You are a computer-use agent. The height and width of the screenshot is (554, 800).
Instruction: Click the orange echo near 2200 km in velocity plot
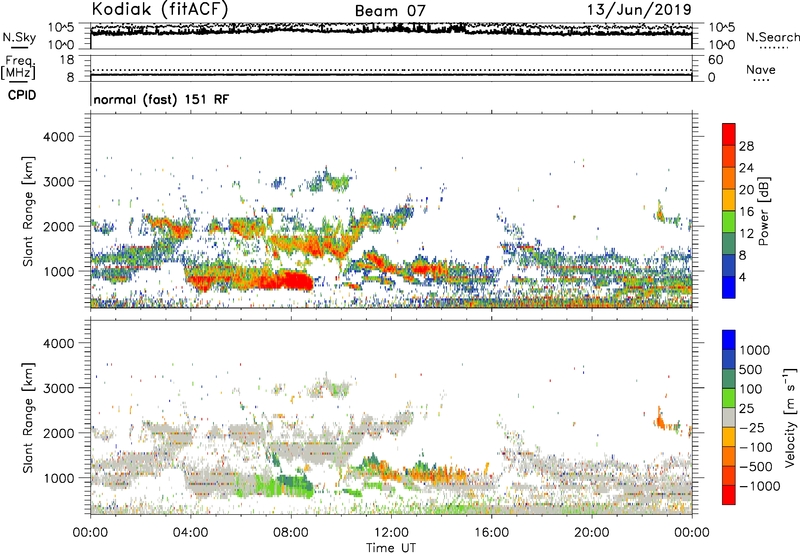[660, 419]
